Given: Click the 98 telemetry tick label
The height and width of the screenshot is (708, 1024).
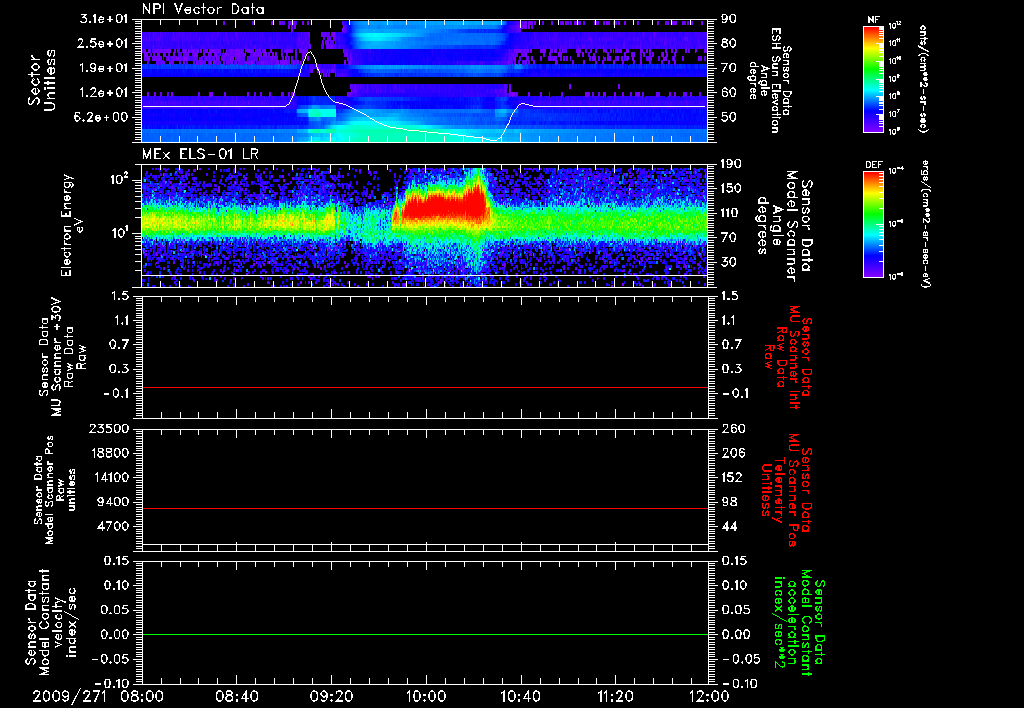Looking at the screenshot, I should 729,502.
